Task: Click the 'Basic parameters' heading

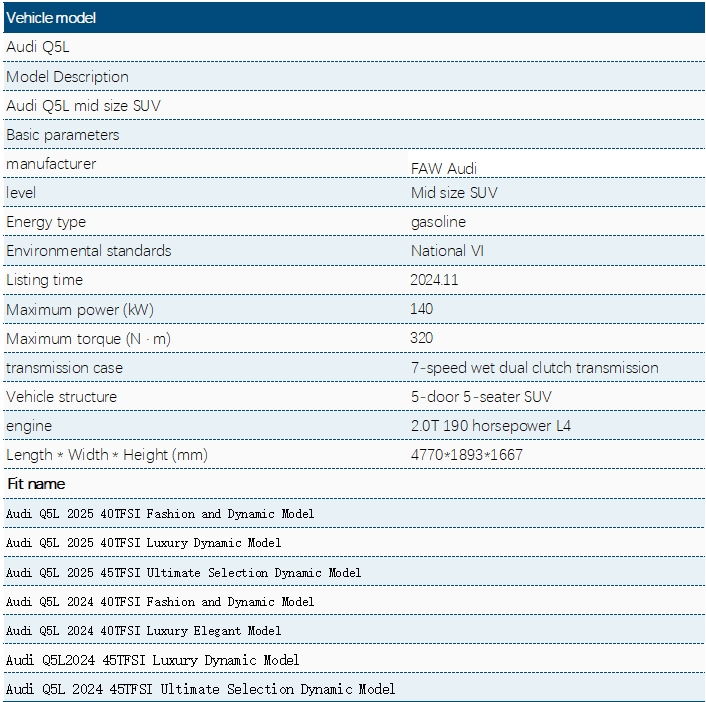Action: tap(63, 135)
